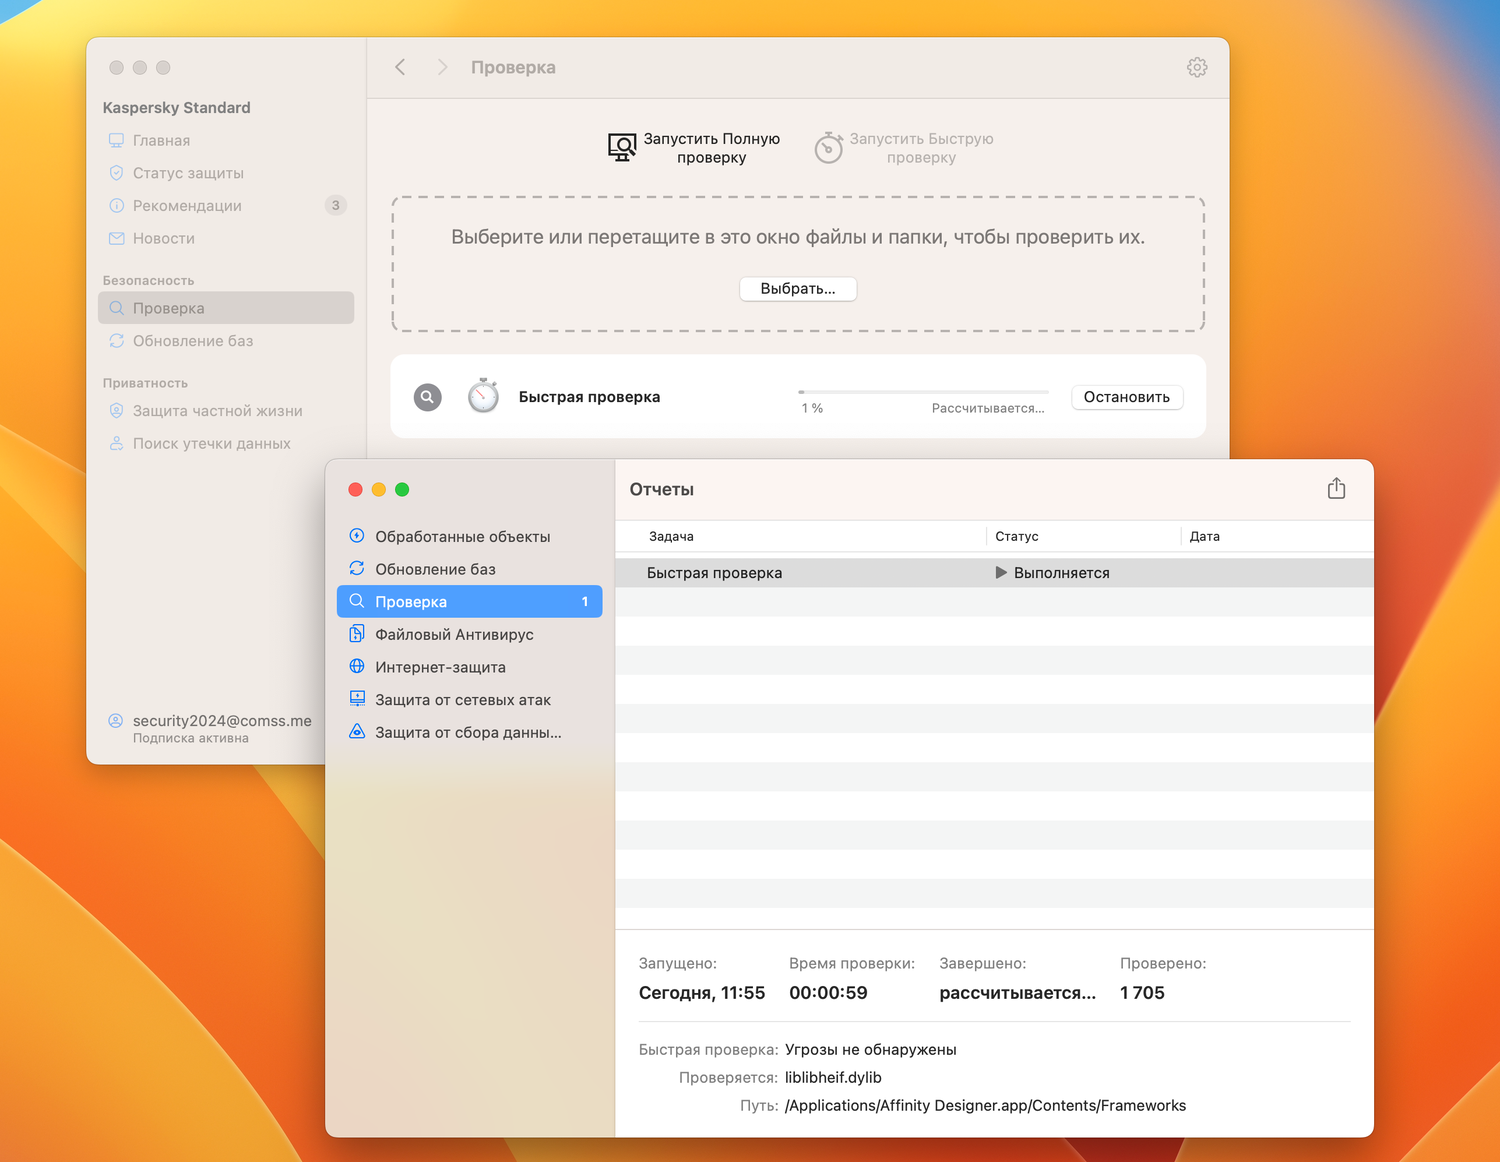The width and height of the screenshot is (1500, 1162).
Task: Open Поиск утечки данных
Action: point(226,443)
